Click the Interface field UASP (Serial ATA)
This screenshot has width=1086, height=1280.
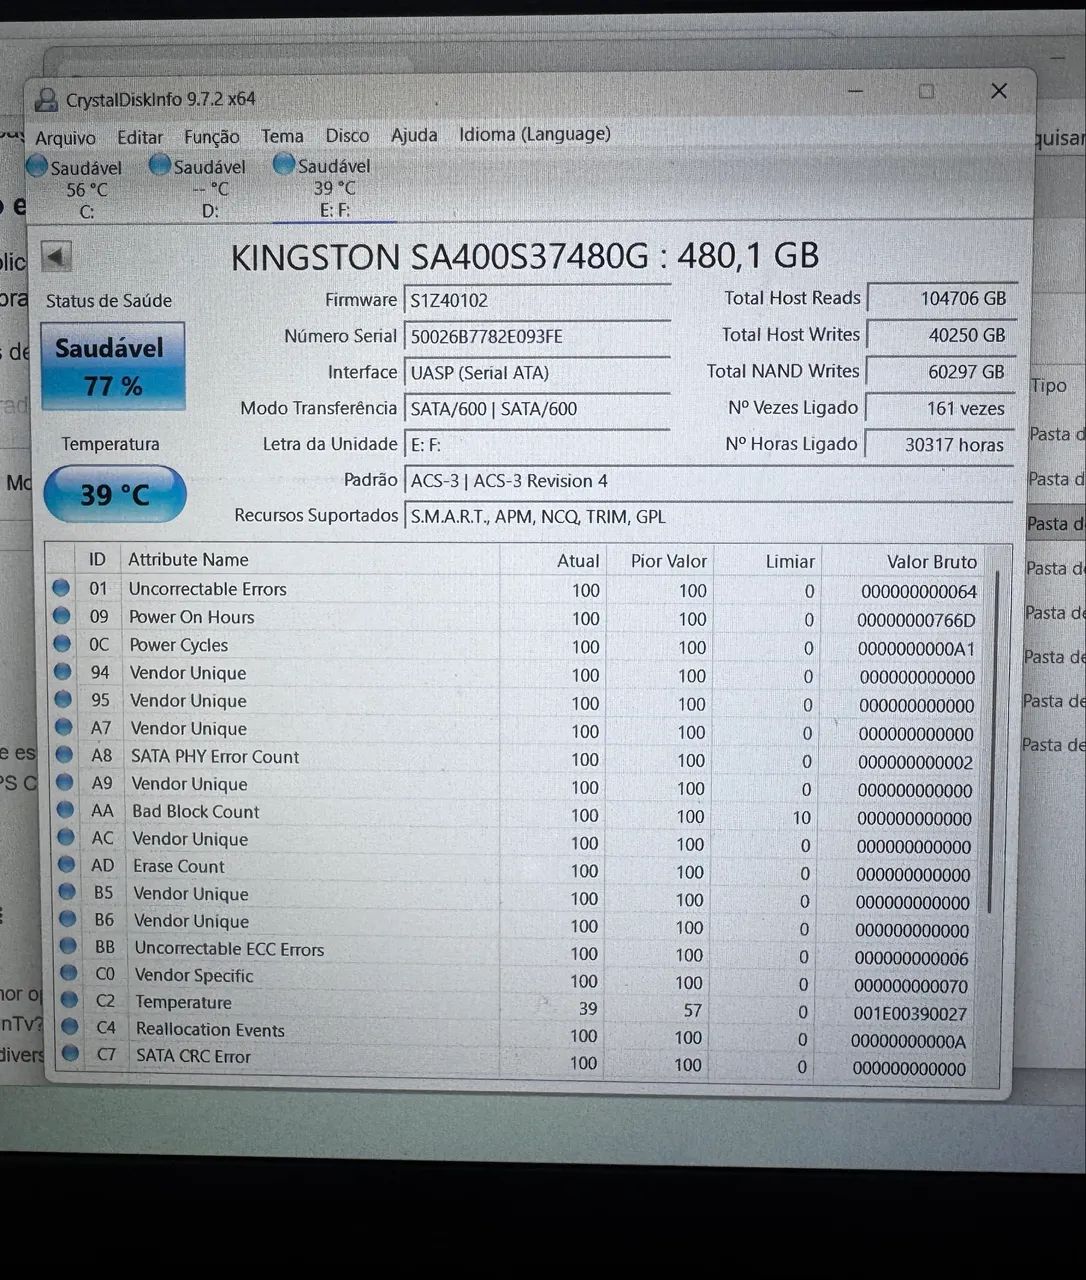click(536, 372)
